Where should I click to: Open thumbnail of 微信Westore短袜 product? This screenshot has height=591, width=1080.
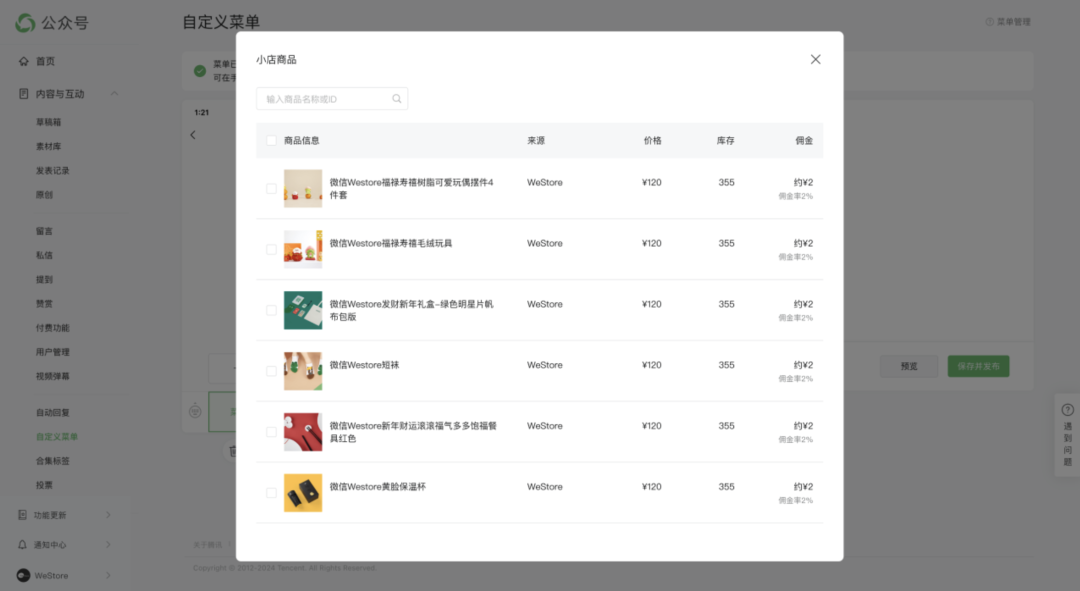(303, 371)
